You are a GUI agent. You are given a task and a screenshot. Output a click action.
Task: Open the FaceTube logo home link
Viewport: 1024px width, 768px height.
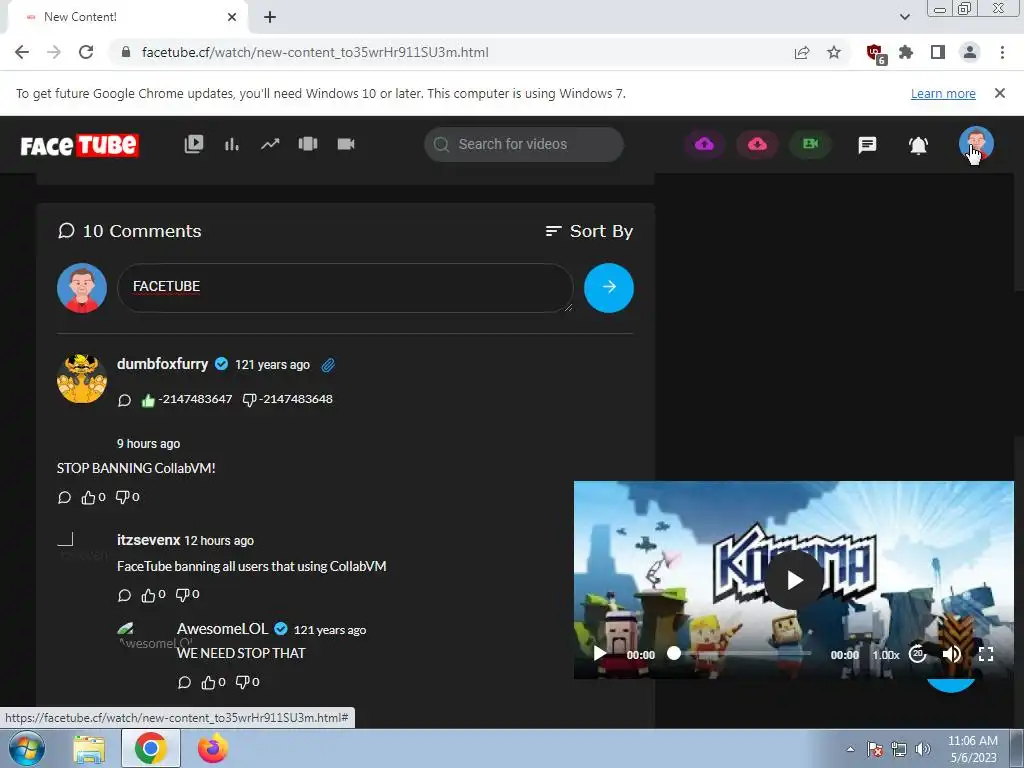79,145
